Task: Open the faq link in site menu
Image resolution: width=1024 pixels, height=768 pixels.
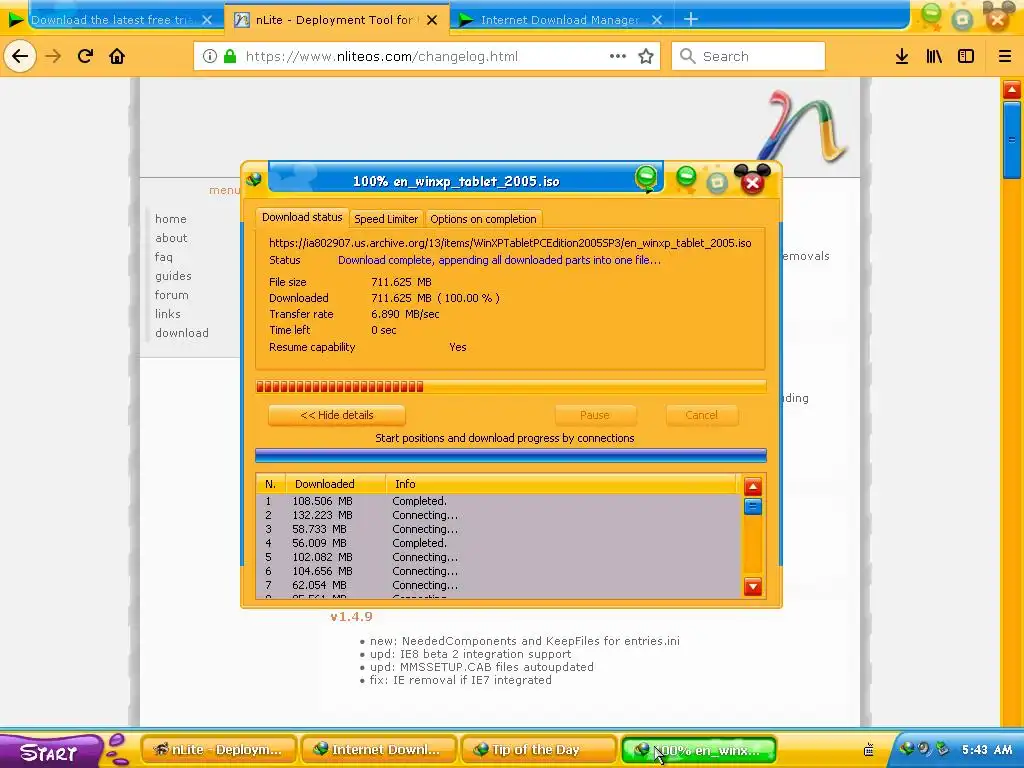Action: tap(163, 257)
